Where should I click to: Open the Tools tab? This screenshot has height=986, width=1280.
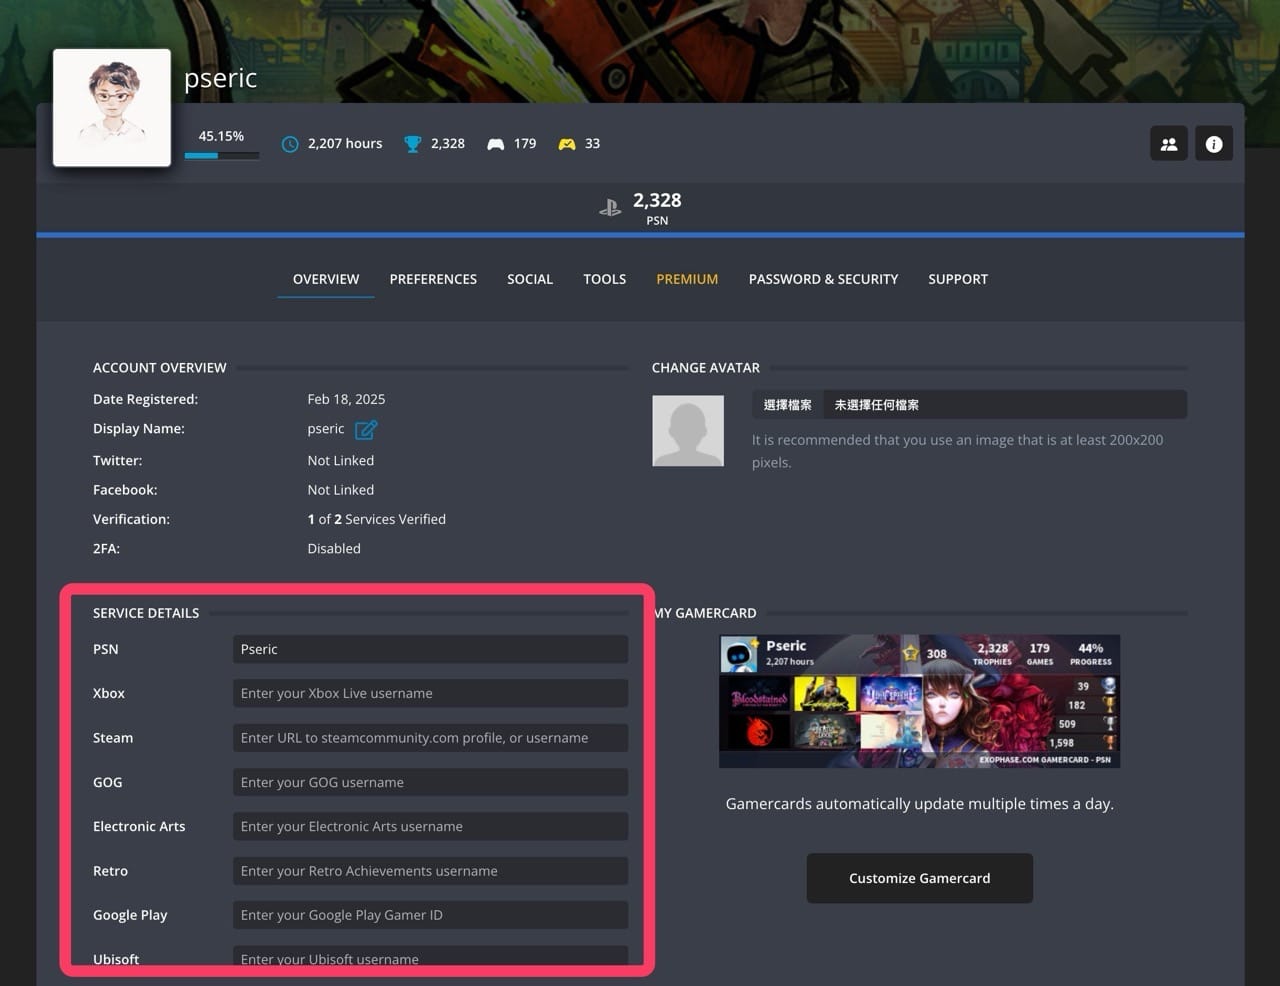tap(605, 279)
